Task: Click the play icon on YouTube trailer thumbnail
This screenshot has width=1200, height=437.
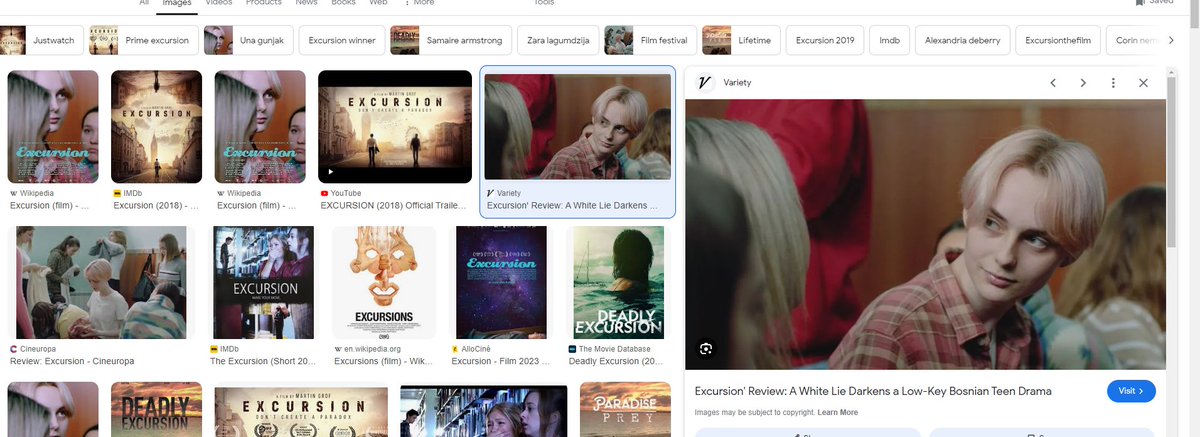Action: [x=332, y=171]
